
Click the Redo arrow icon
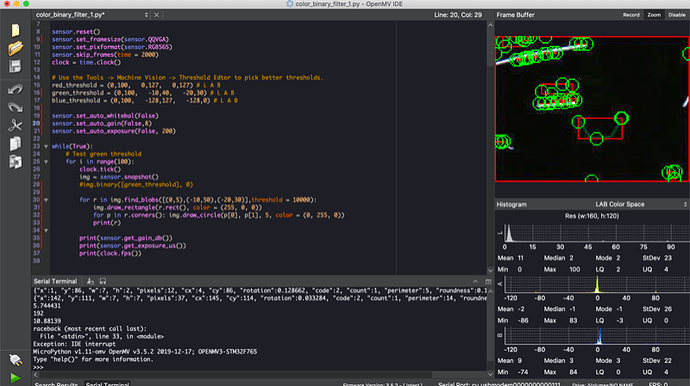(15, 107)
